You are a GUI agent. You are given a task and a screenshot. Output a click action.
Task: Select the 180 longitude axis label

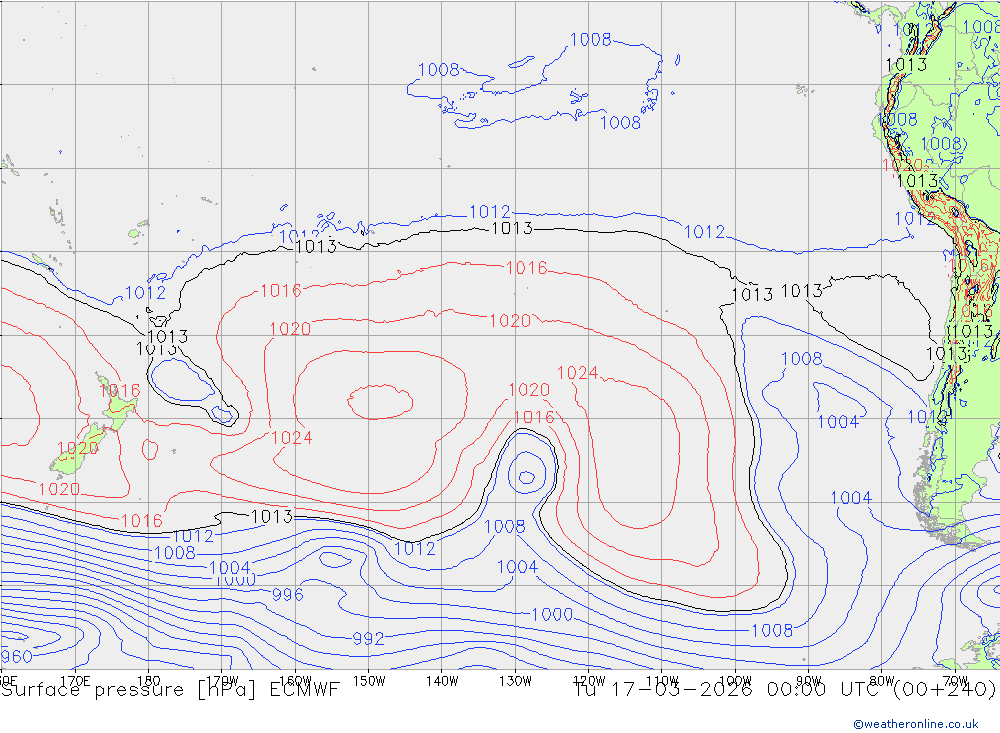(x=149, y=681)
